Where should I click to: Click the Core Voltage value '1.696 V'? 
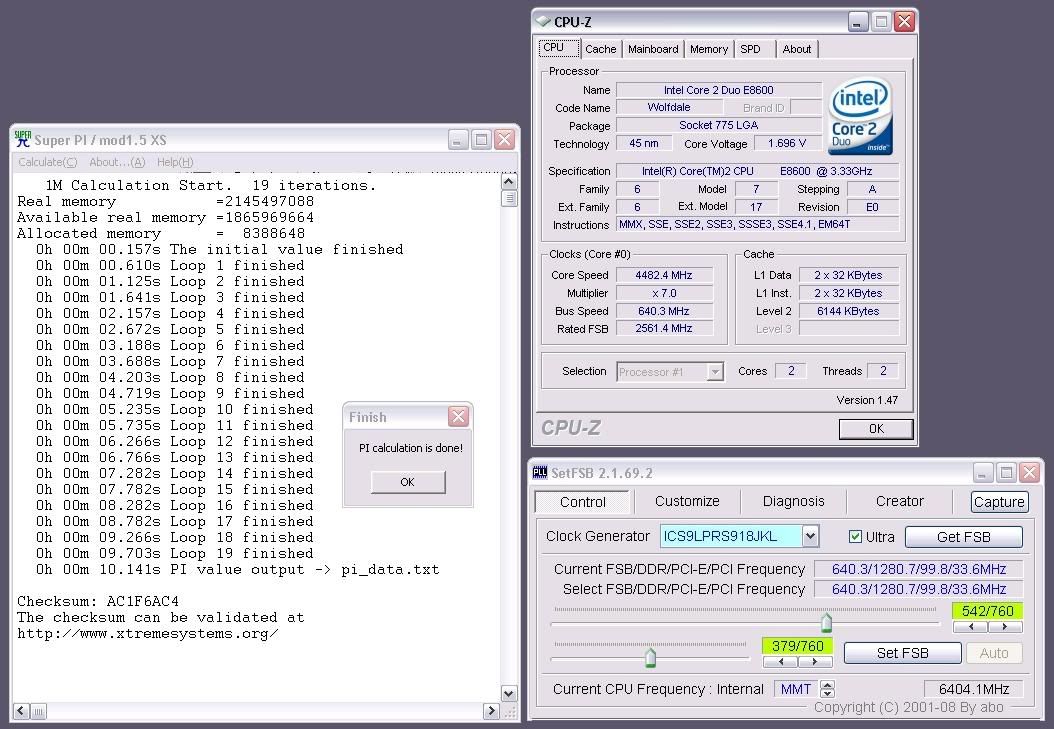(x=786, y=143)
